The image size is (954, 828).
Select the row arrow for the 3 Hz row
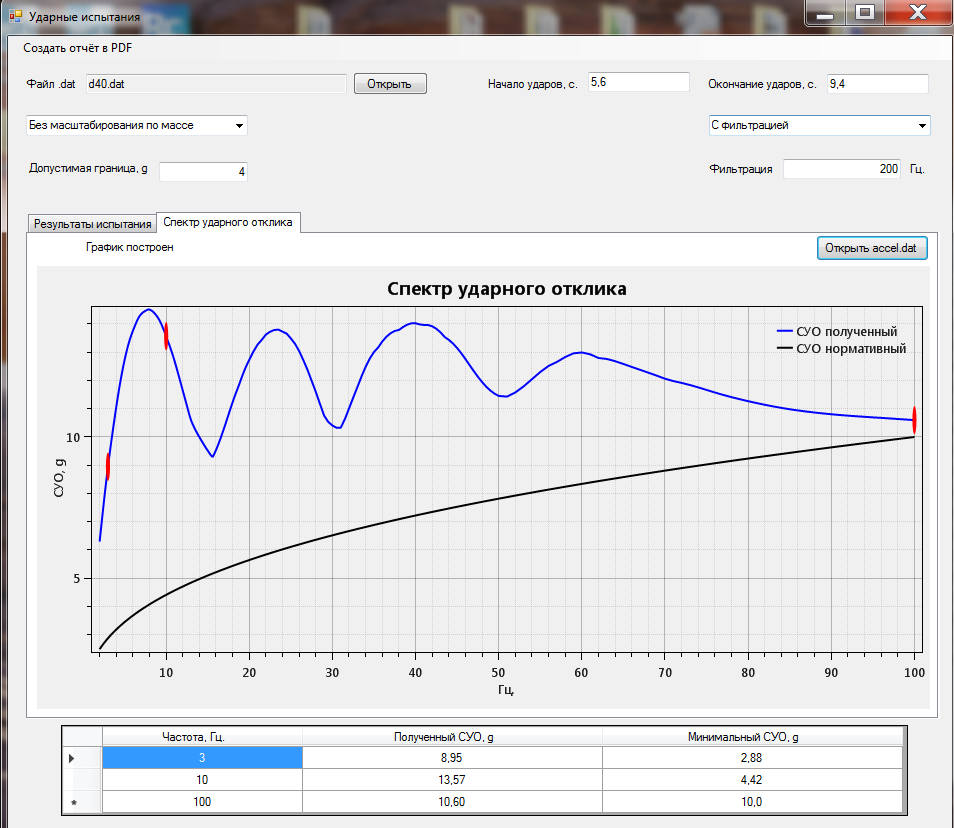coord(71,759)
